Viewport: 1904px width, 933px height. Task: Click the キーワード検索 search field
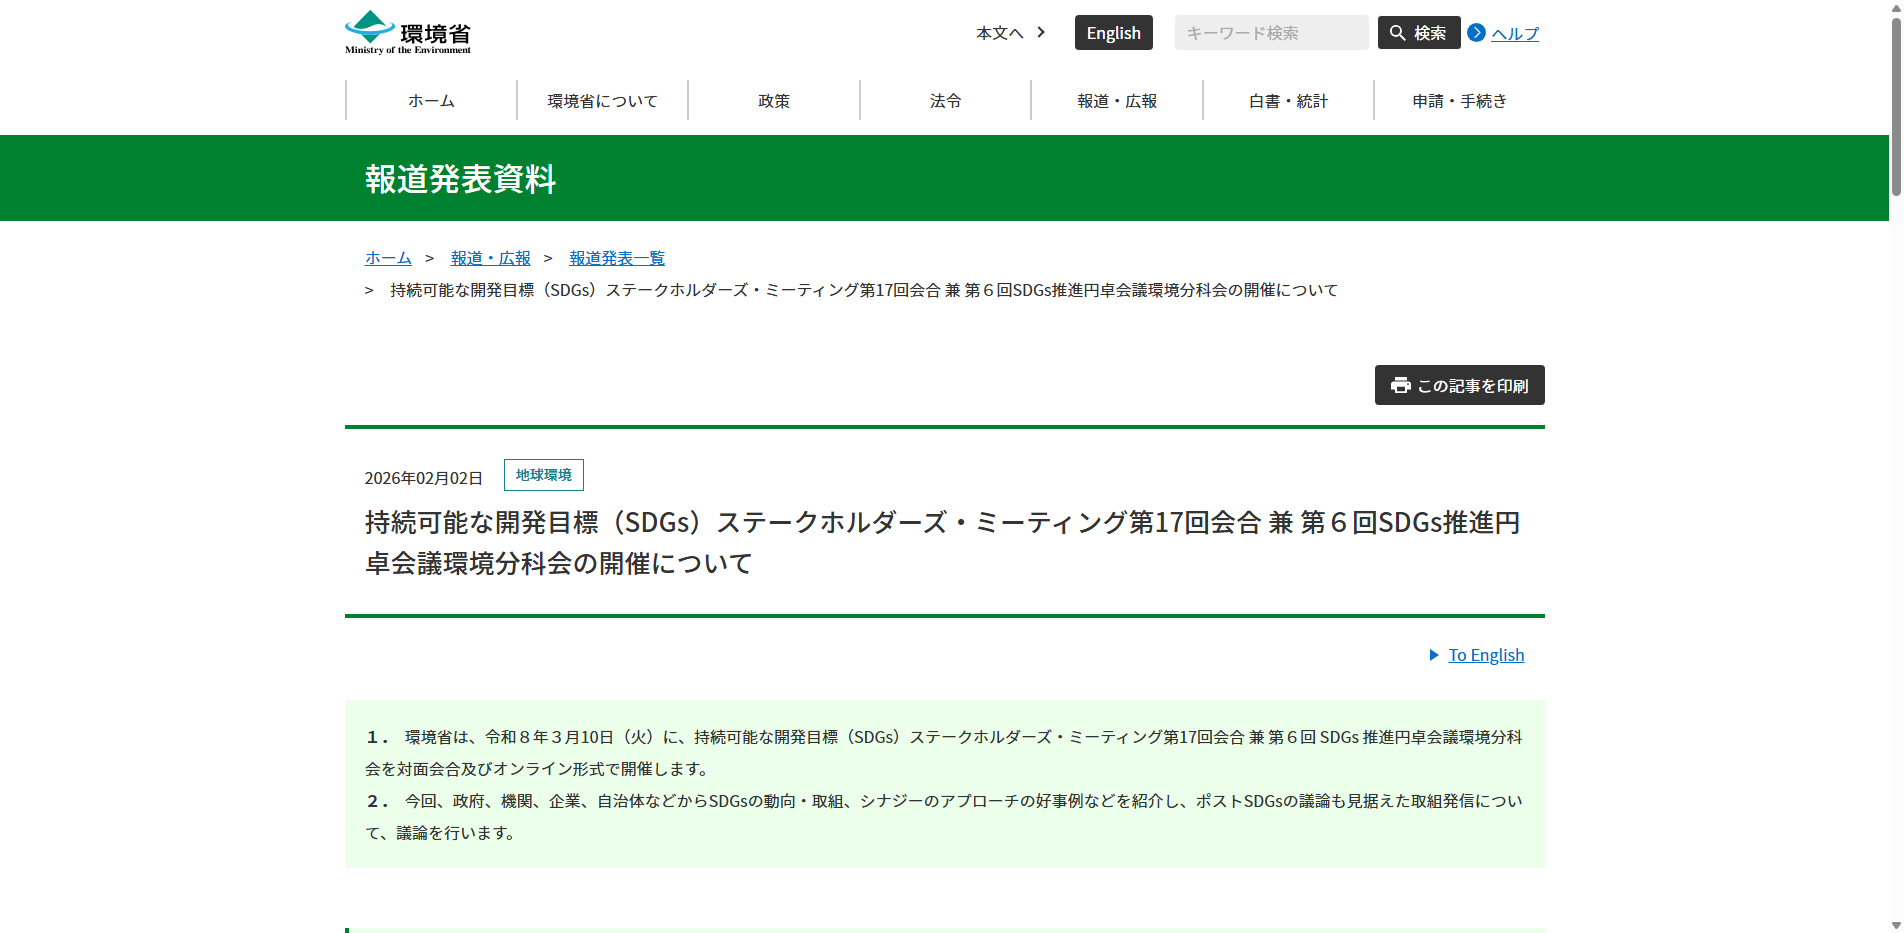click(1270, 33)
